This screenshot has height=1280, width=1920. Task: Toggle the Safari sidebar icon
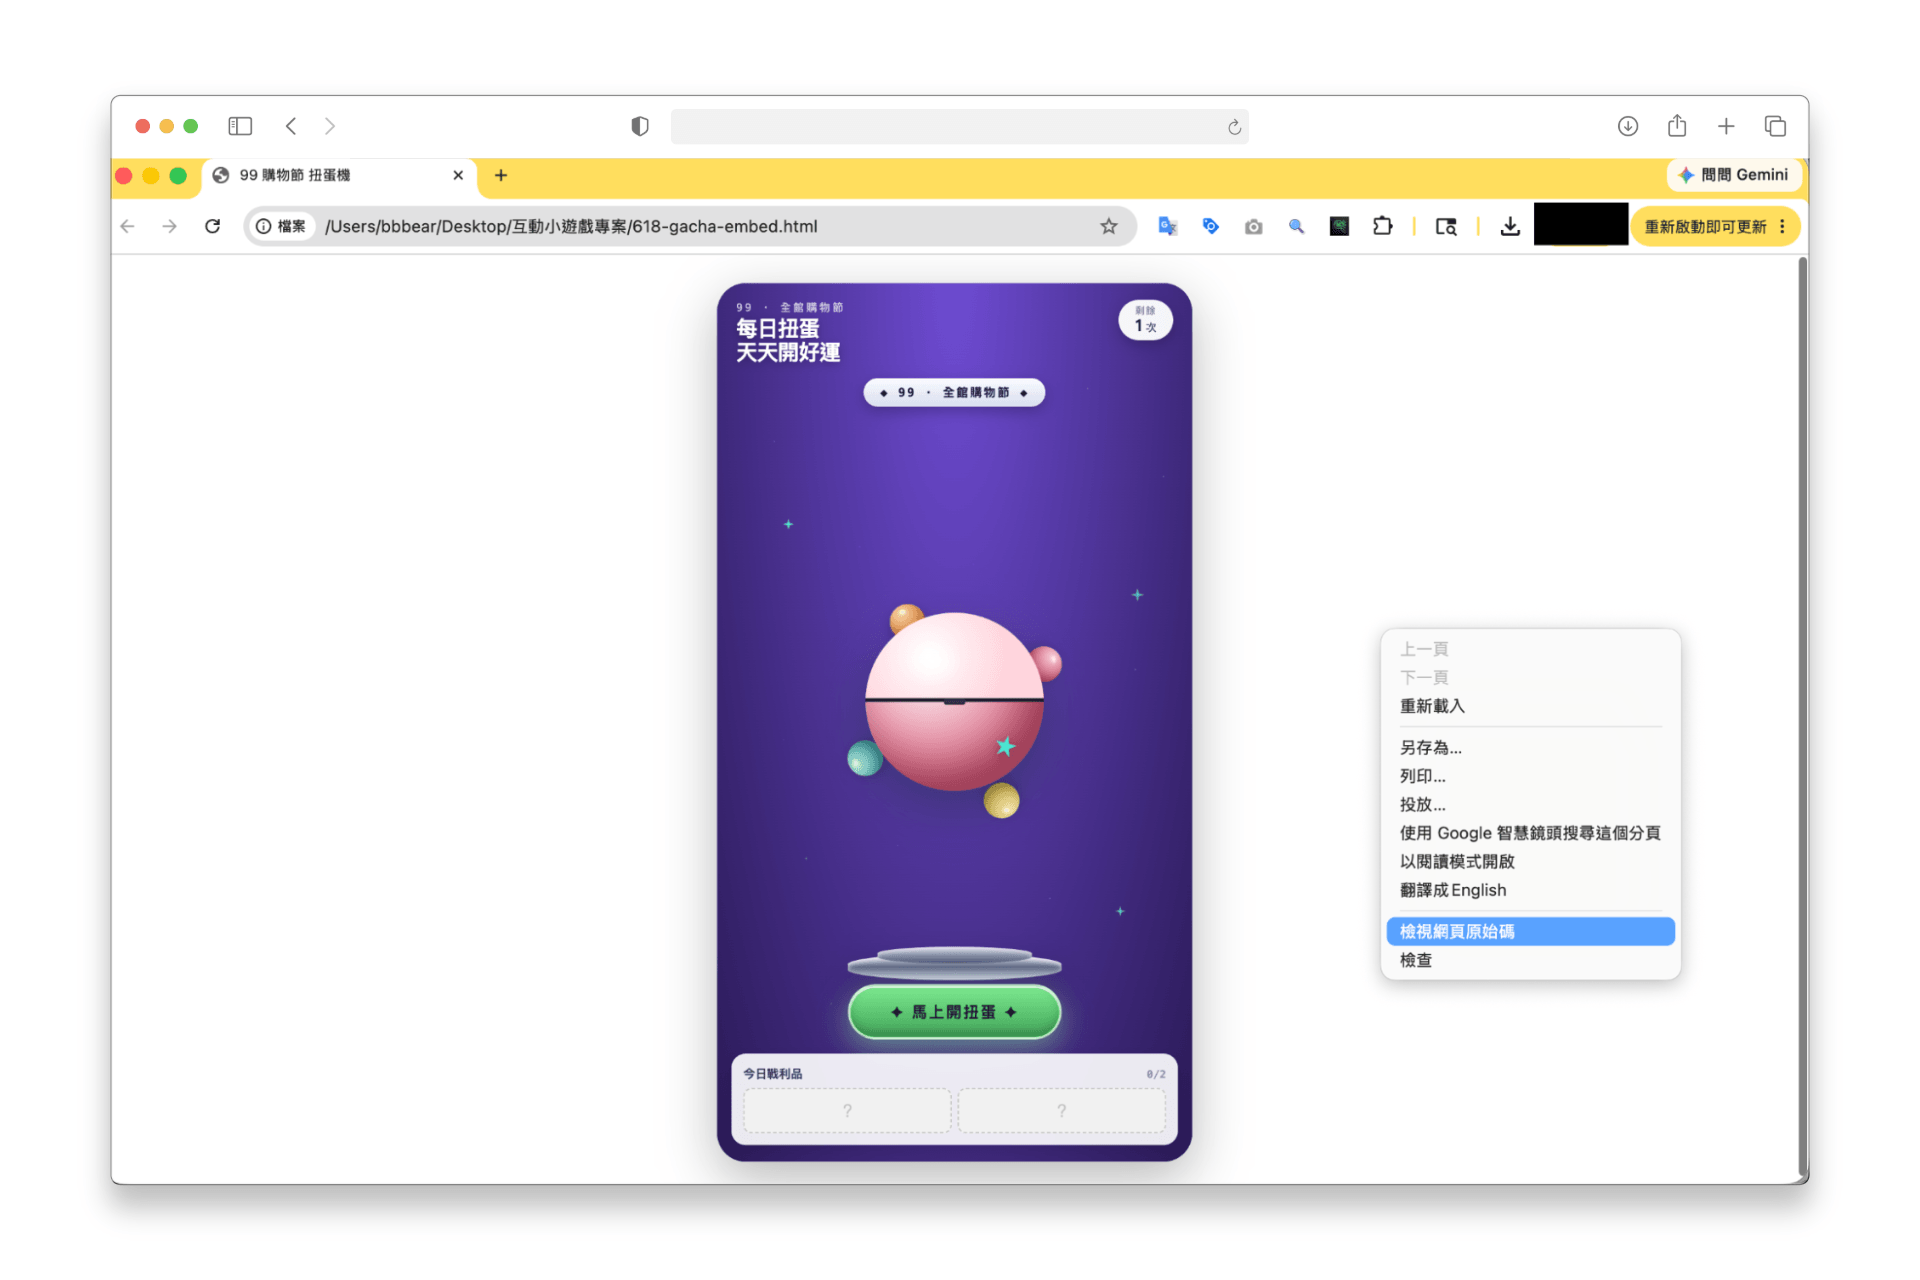[240, 126]
